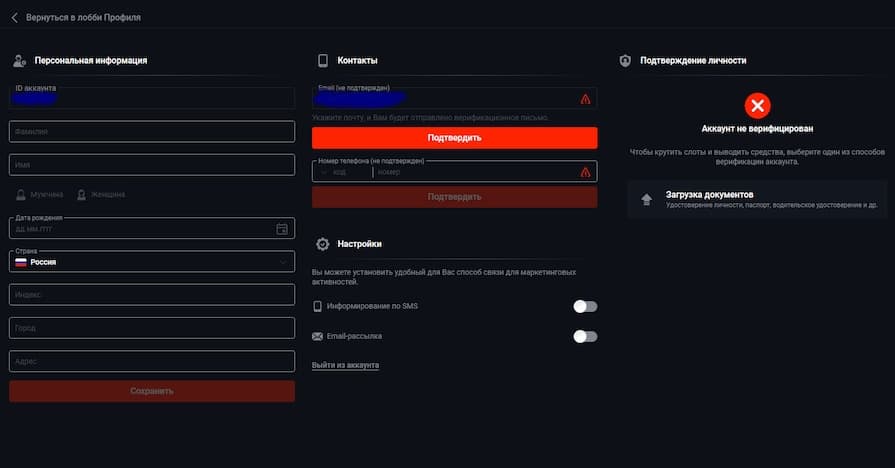The image size is (895, 468).
Task: Select the Женщина gender option
Action: coord(101,195)
